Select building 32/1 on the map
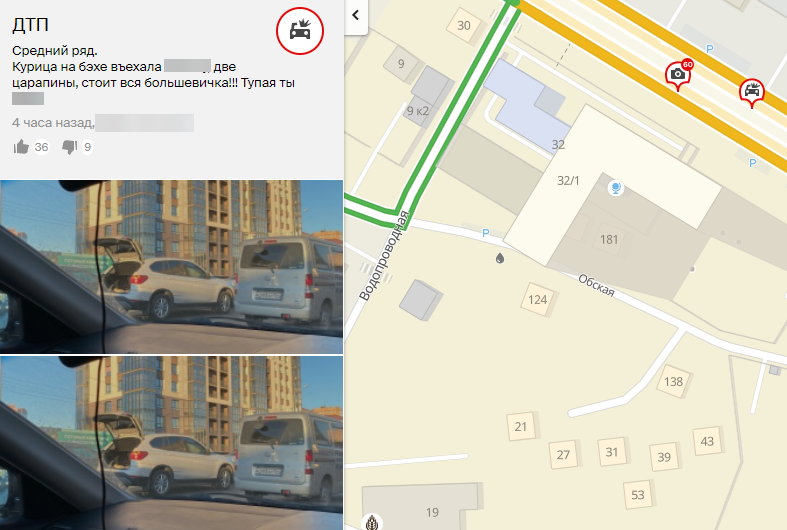This screenshot has width=787, height=530. click(x=568, y=180)
